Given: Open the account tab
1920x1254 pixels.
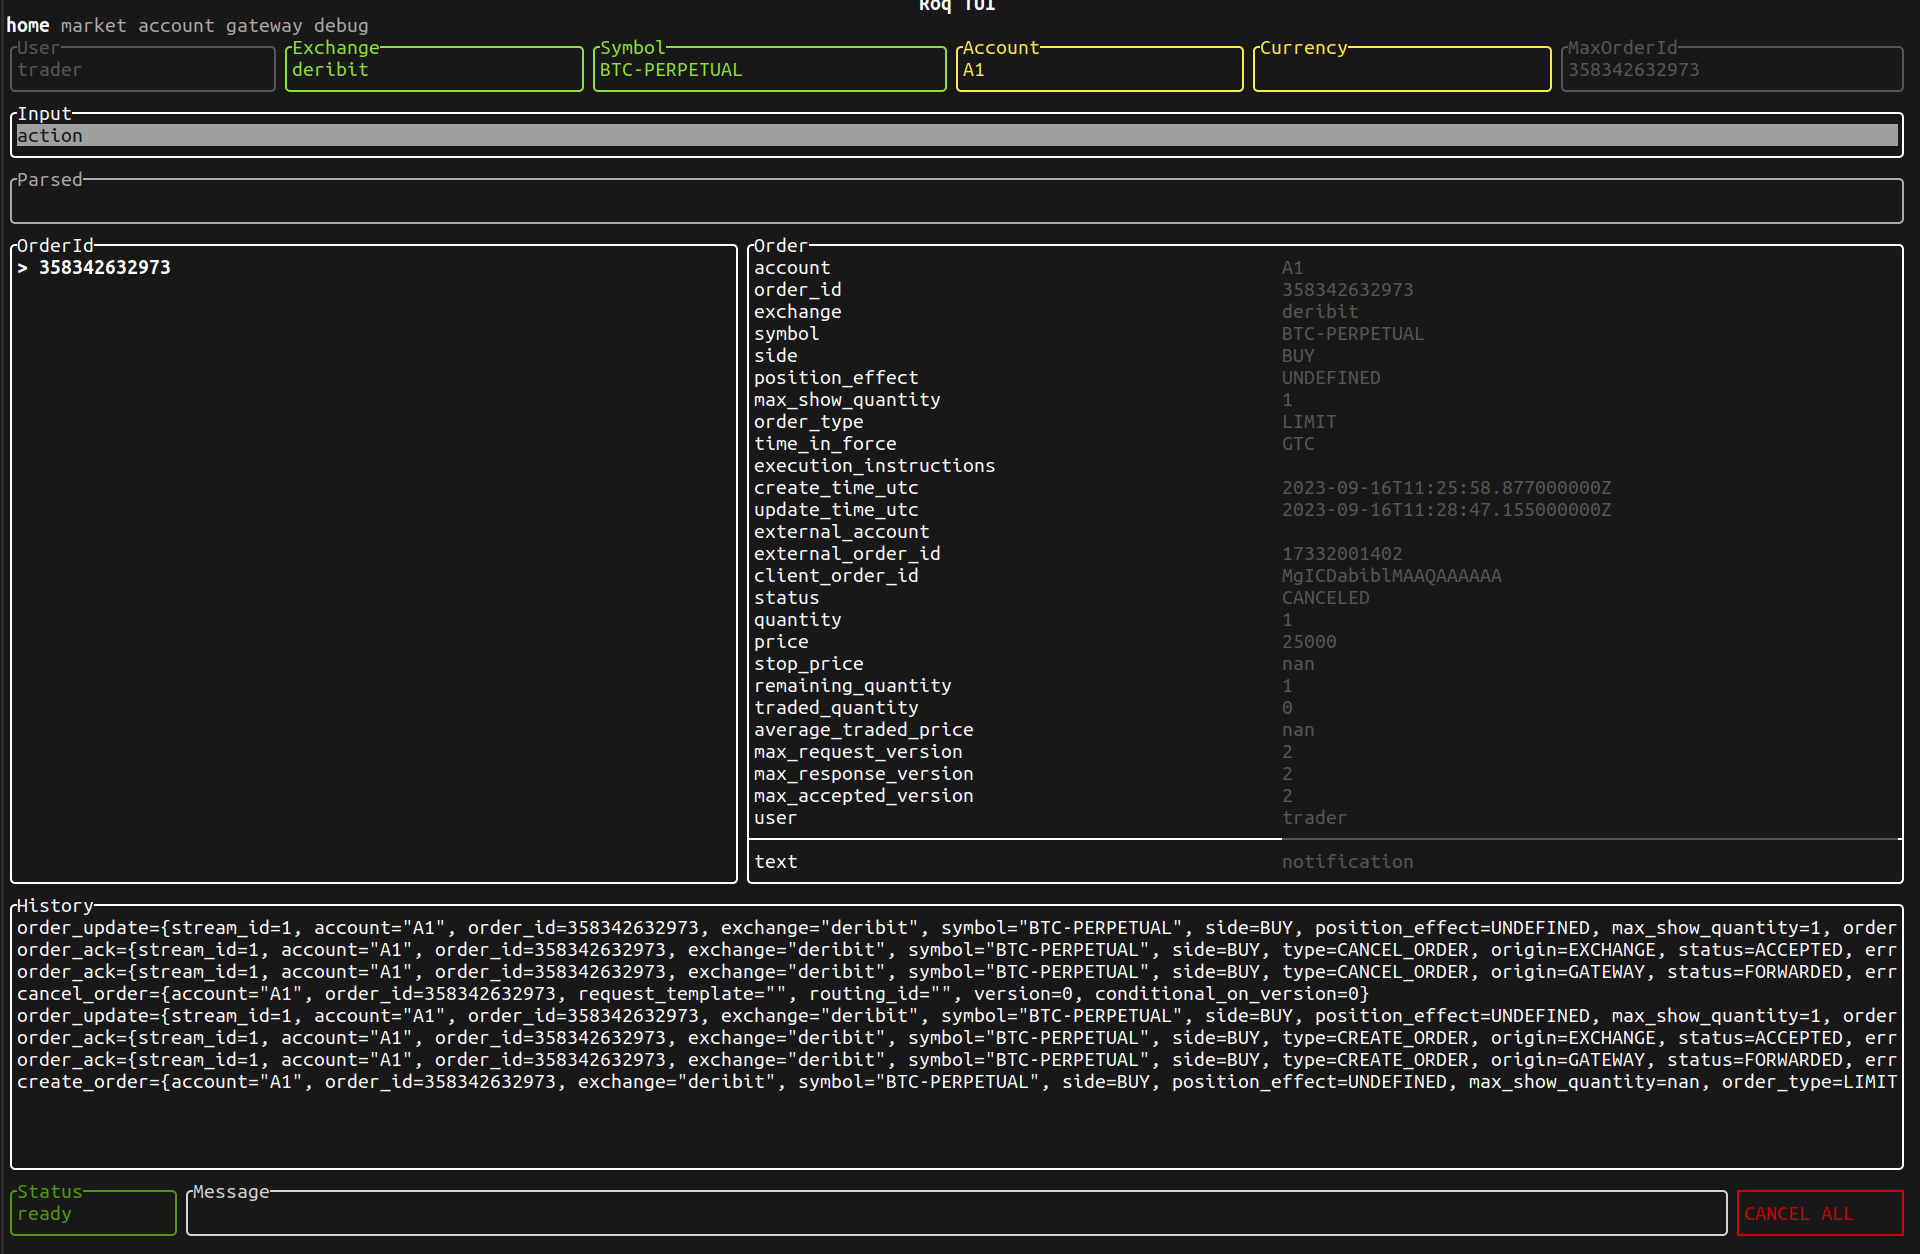Looking at the screenshot, I should pos(176,25).
